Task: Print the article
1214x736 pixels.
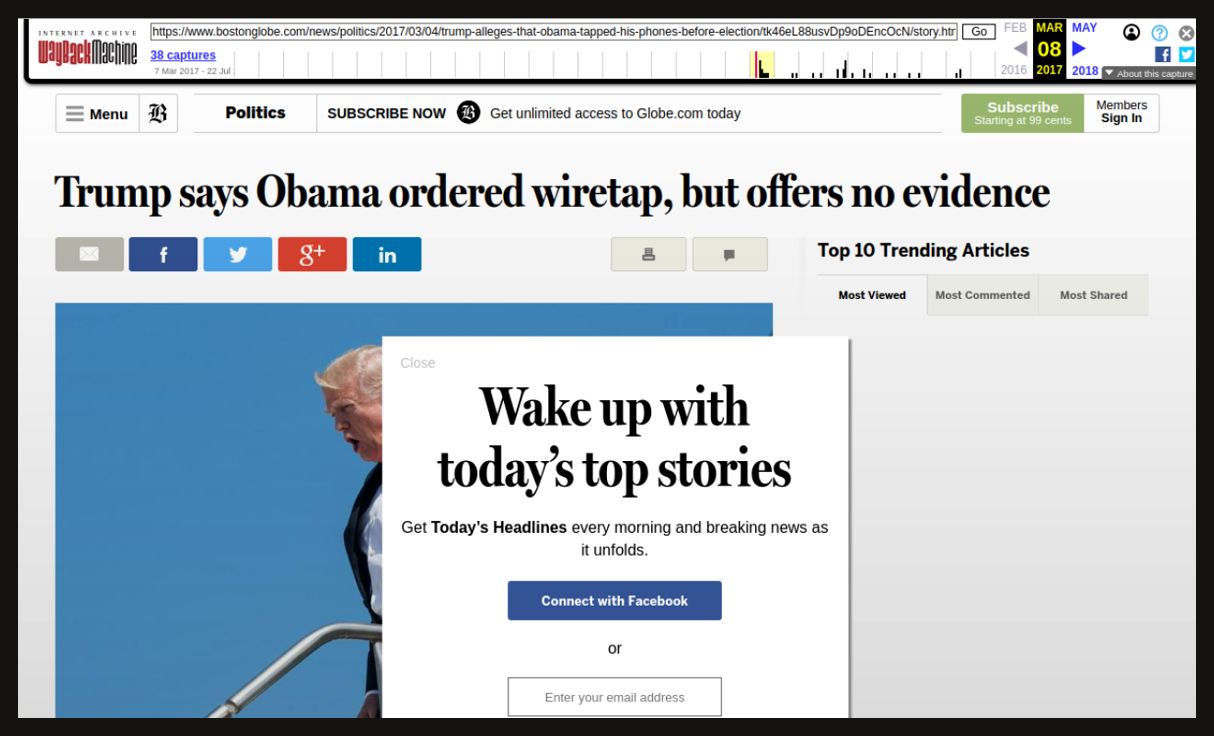Action: point(649,254)
